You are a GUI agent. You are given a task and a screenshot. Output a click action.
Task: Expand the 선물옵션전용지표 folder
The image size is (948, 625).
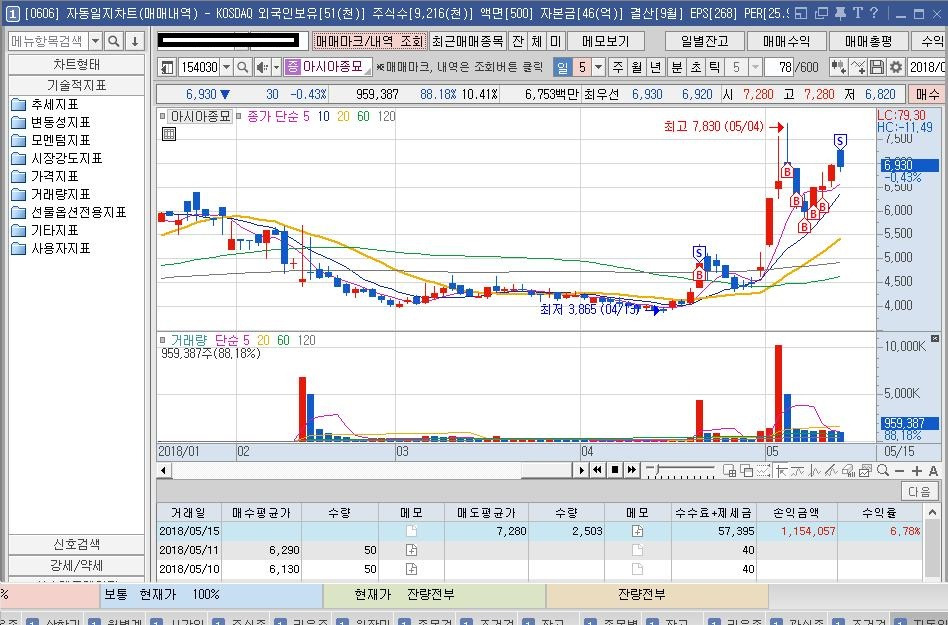(x=69, y=212)
